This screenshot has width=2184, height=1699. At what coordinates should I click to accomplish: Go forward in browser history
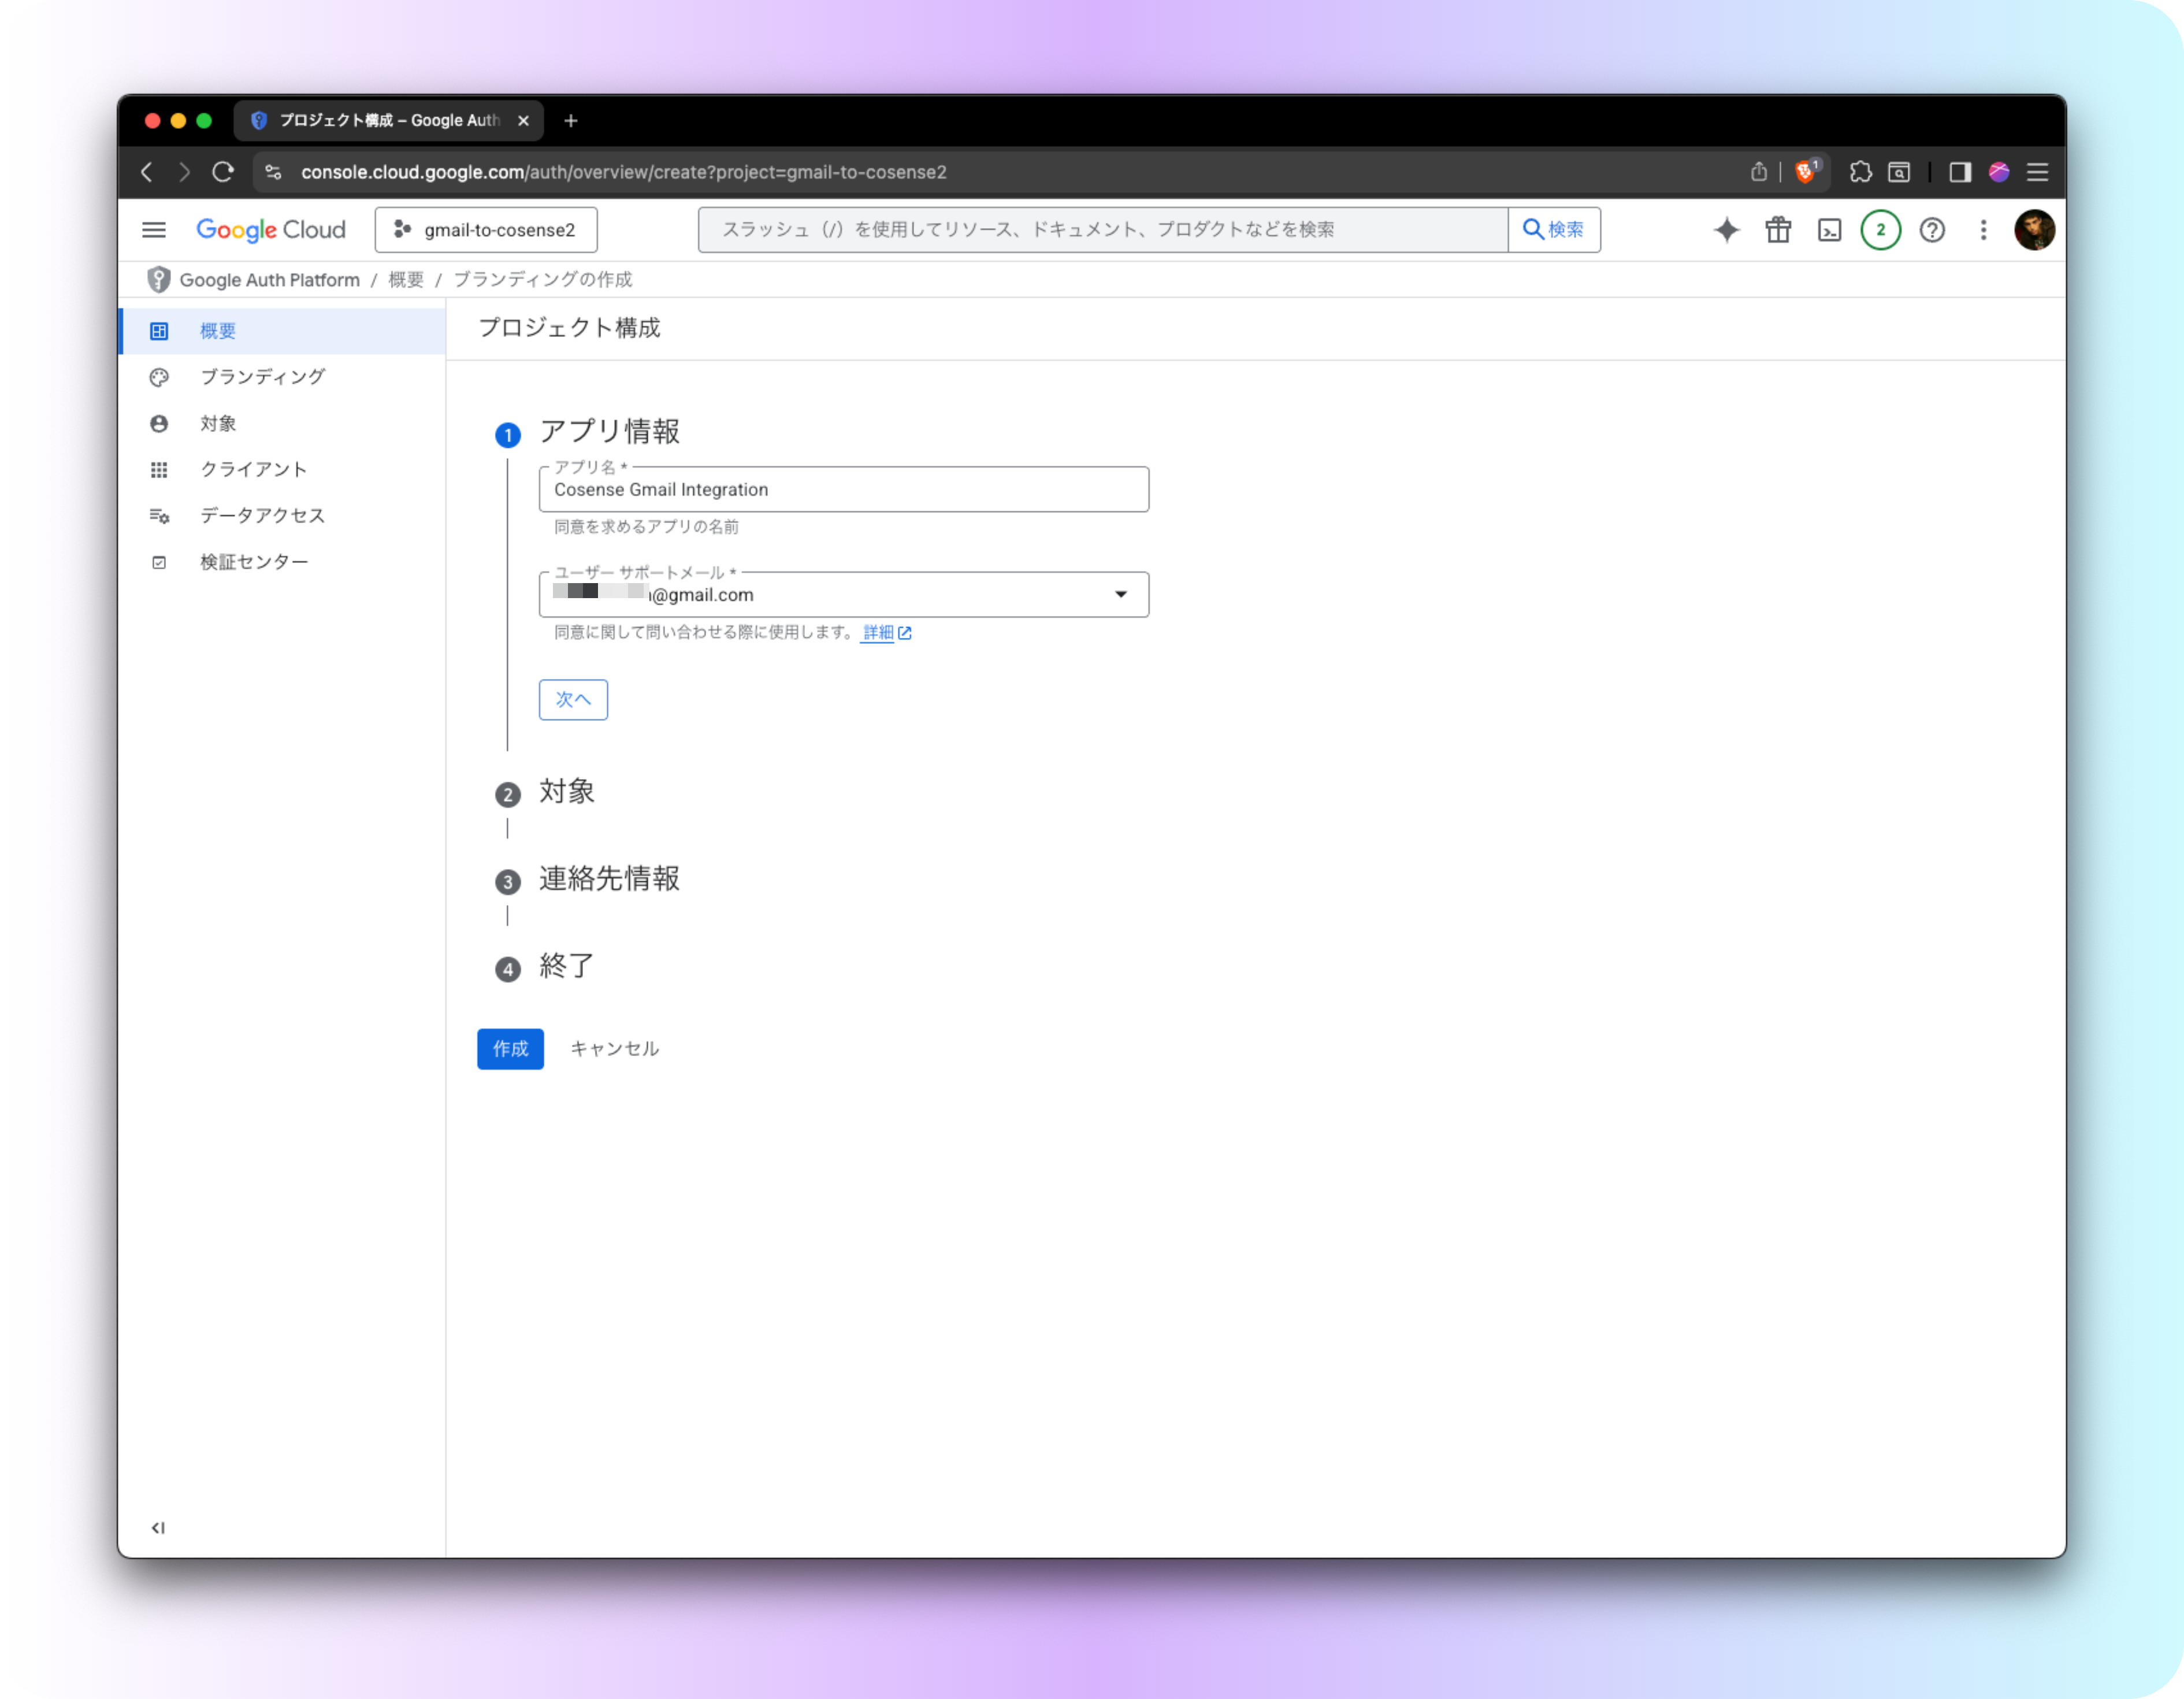[x=184, y=172]
